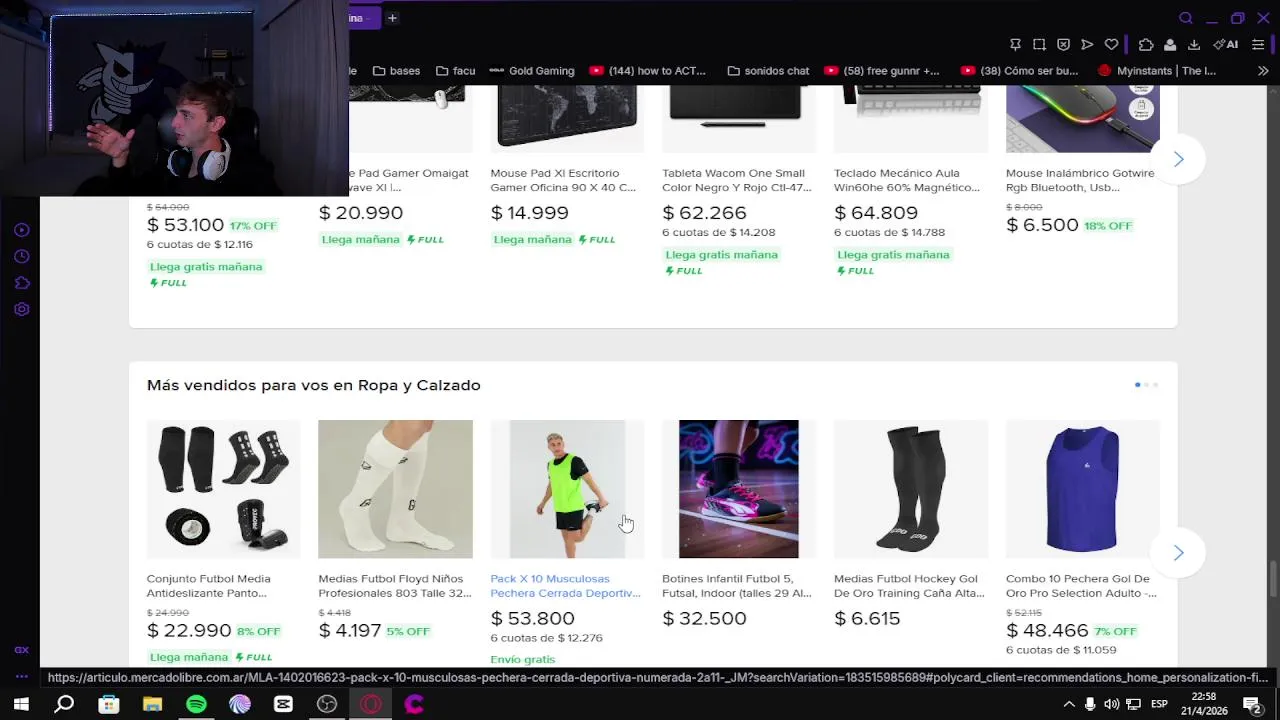Click the taskbar clock showing 22:58
Screen dimensions: 1280x720
point(1204,697)
